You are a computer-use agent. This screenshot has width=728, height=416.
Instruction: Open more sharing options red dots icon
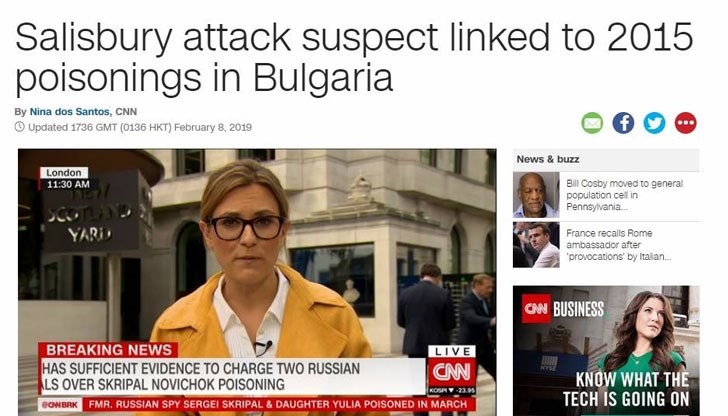[685, 123]
